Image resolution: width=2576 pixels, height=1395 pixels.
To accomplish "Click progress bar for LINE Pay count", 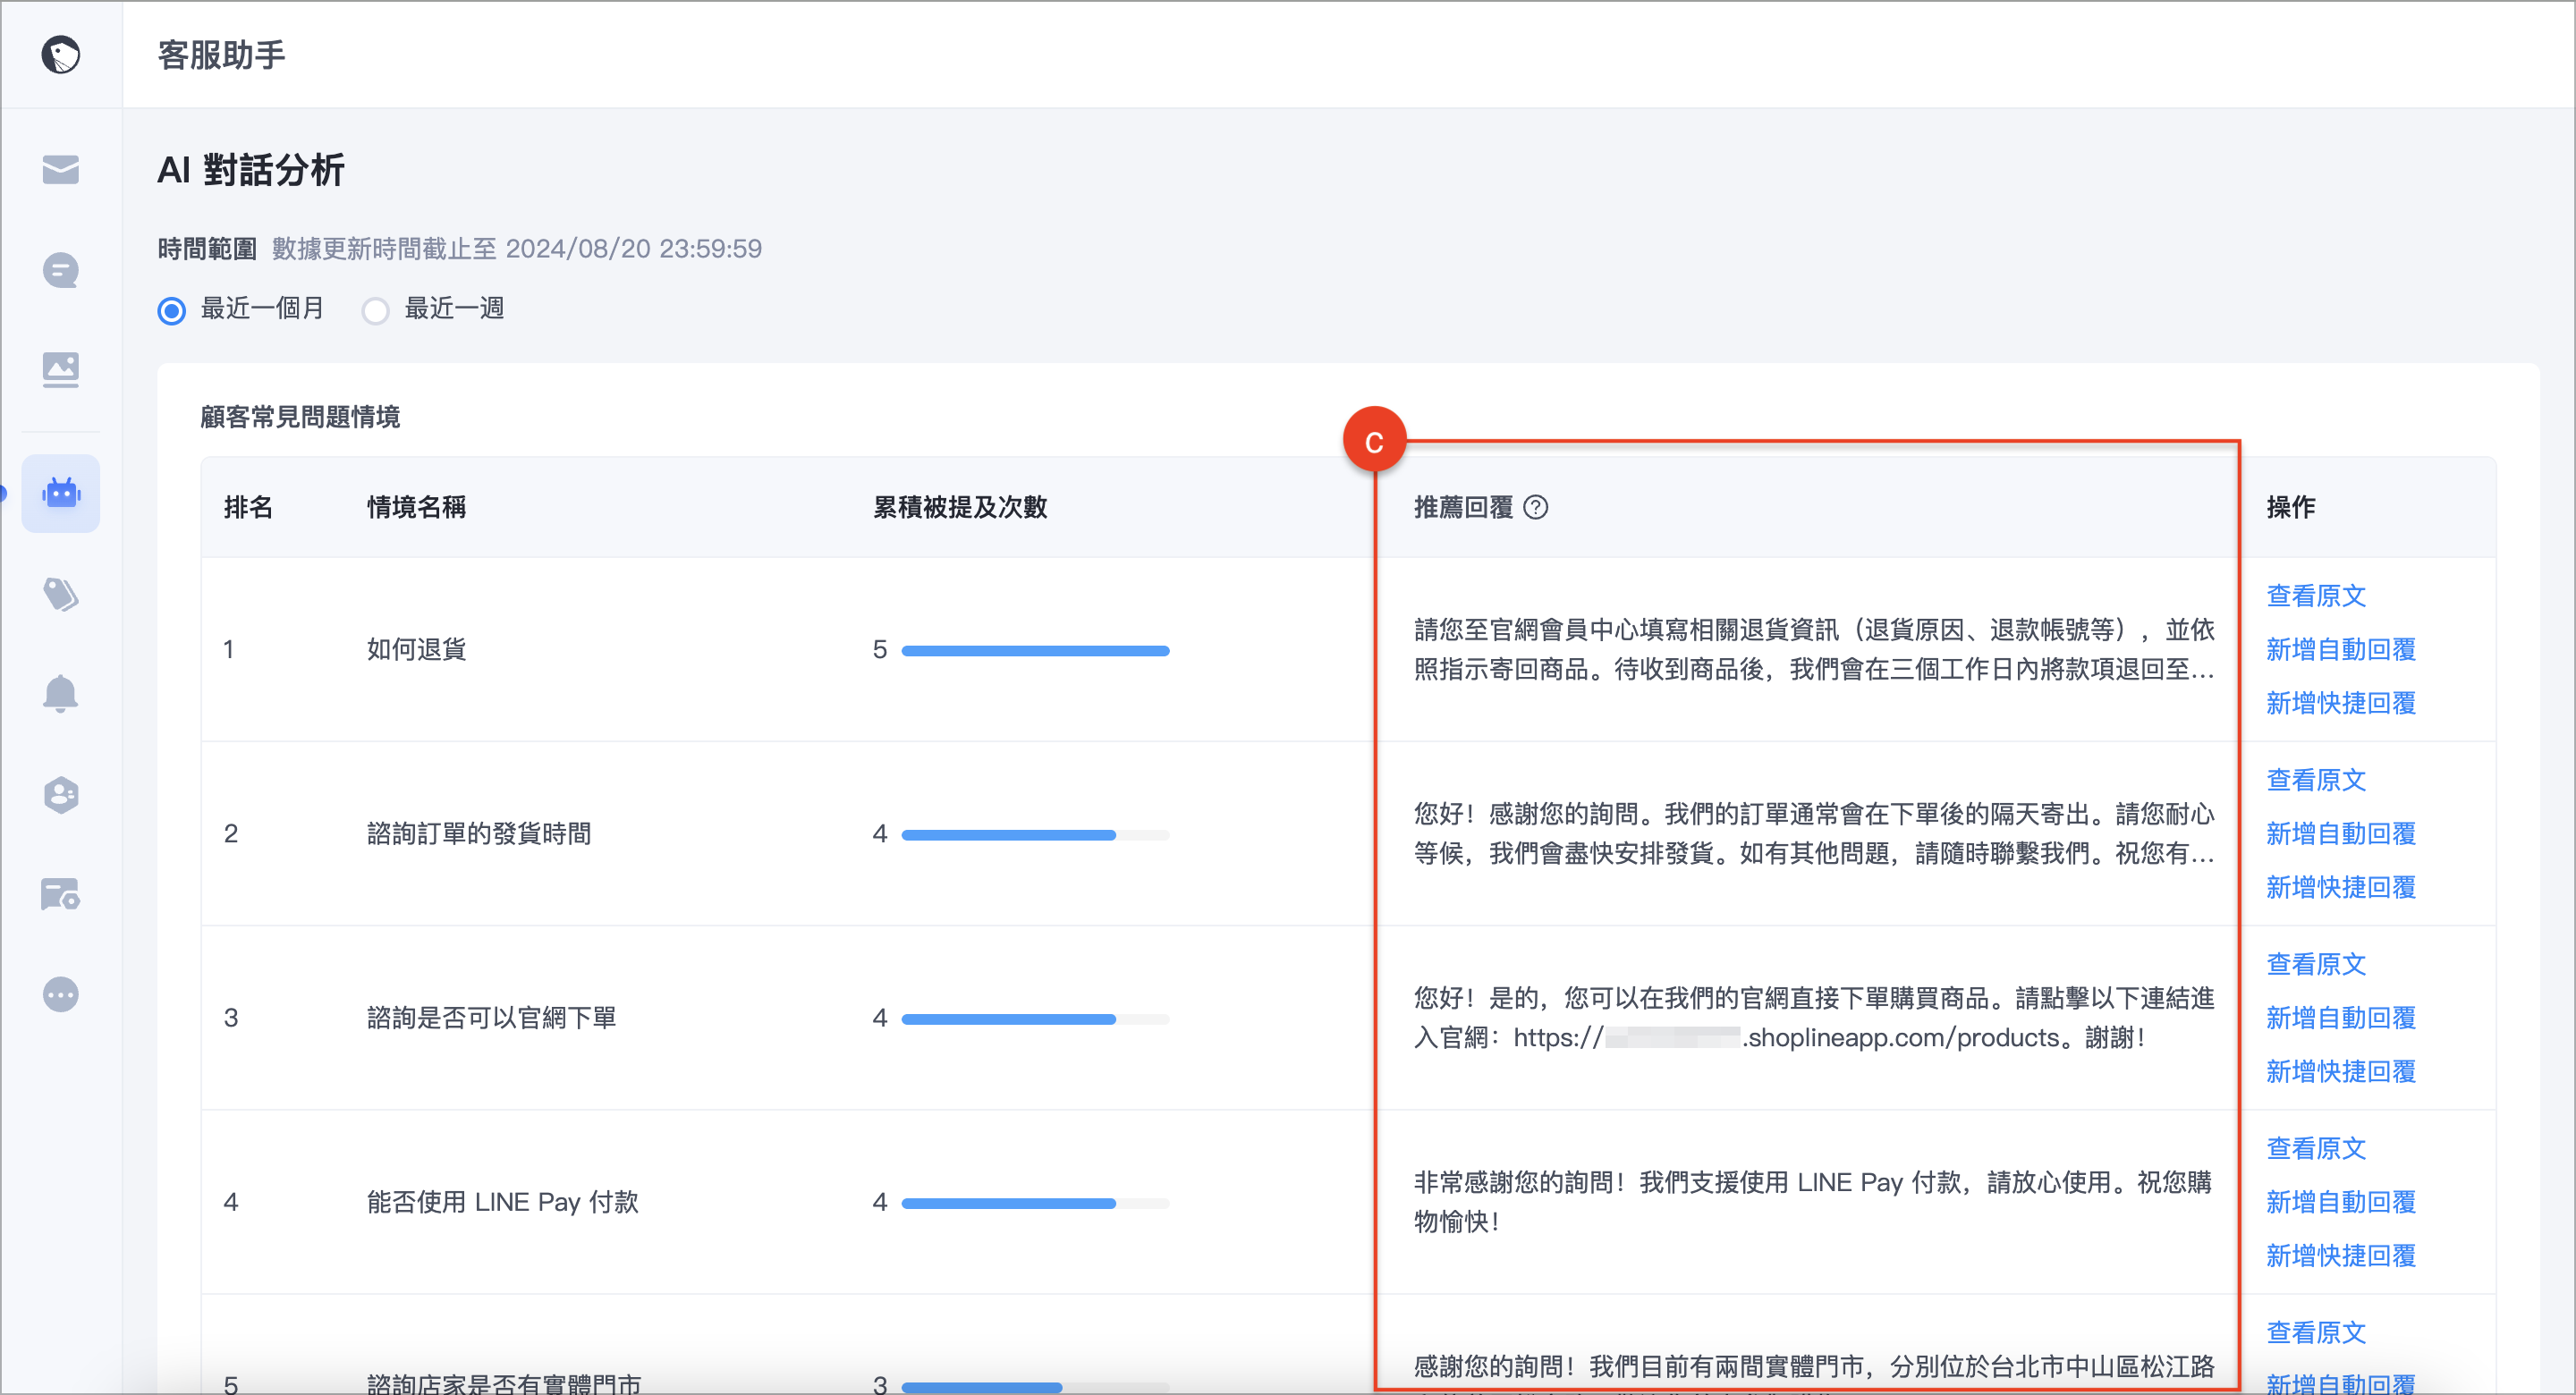I will click(x=1035, y=1203).
